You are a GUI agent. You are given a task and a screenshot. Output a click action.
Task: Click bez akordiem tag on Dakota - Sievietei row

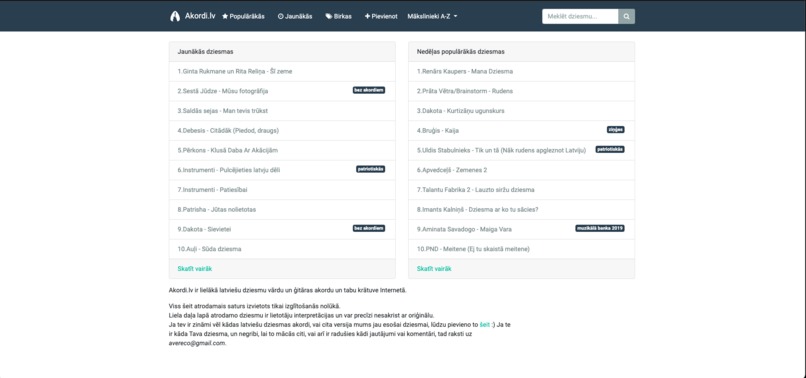pos(369,228)
